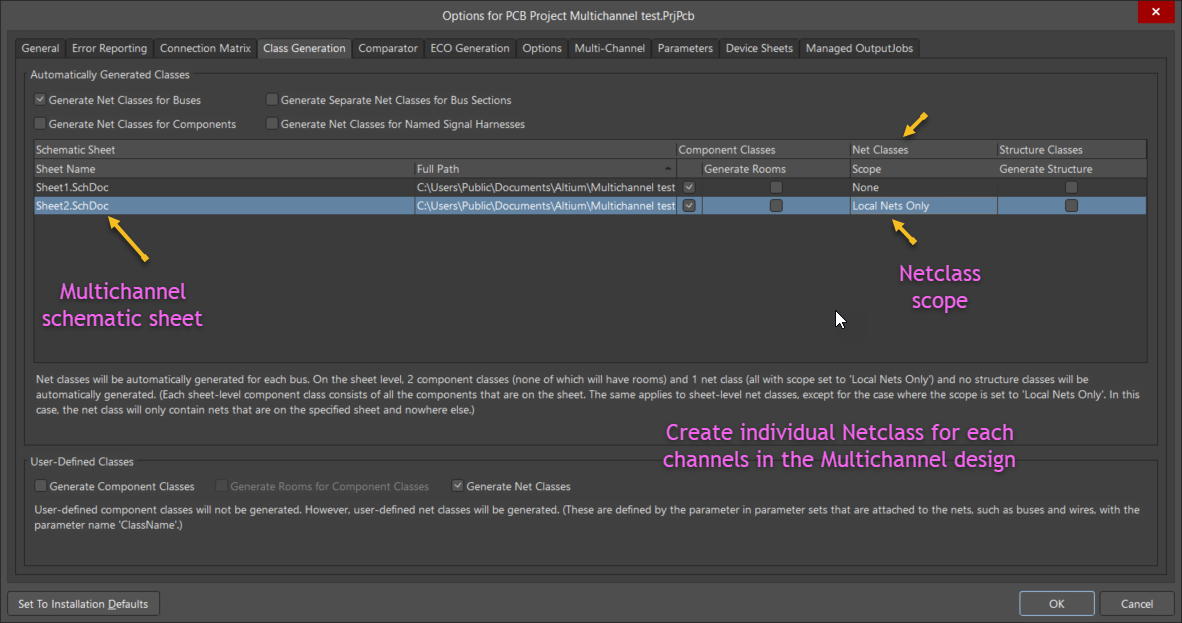Image resolution: width=1182 pixels, height=623 pixels.
Task: Go to the Error Reporting tab
Action: pyautogui.click(x=109, y=48)
